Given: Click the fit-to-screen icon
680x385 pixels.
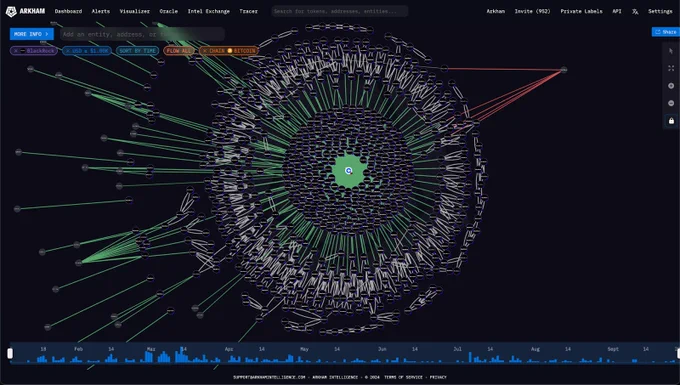Looking at the screenshot, I should tap(671, 68).
